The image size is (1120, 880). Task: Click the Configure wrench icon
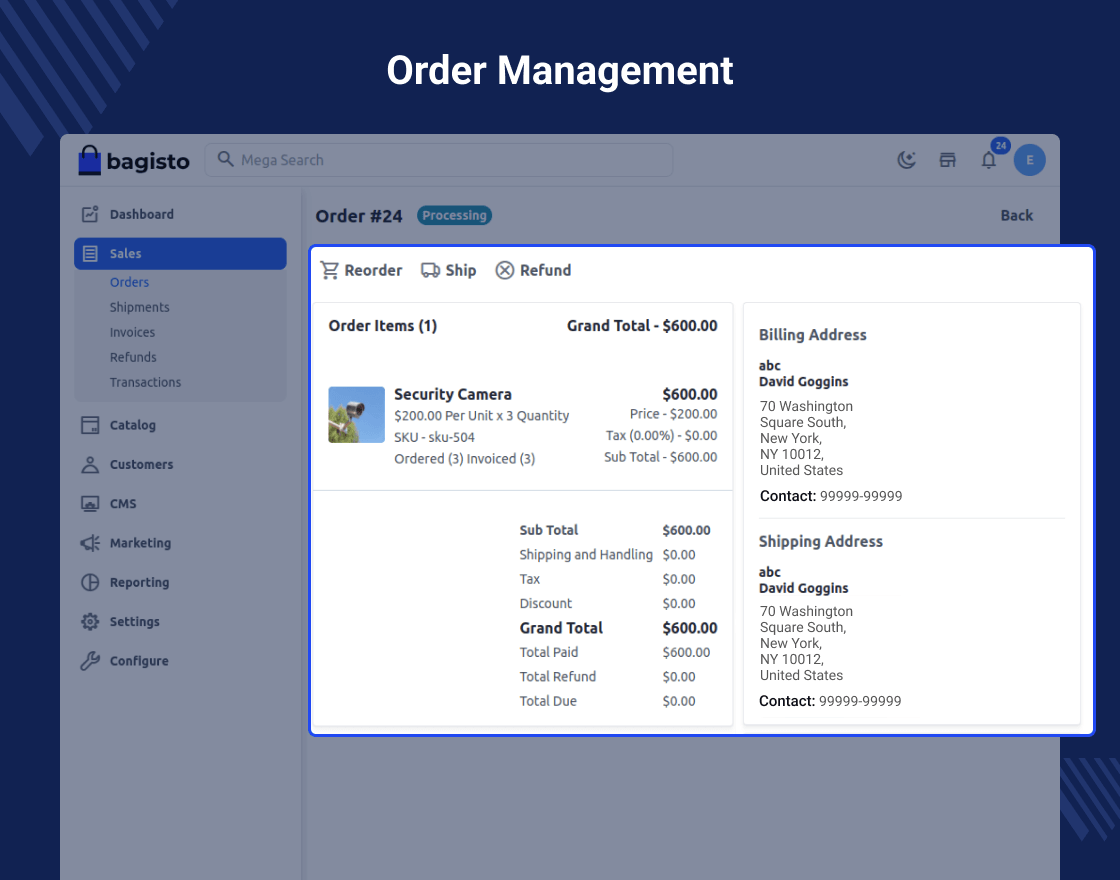click(90, 661)
